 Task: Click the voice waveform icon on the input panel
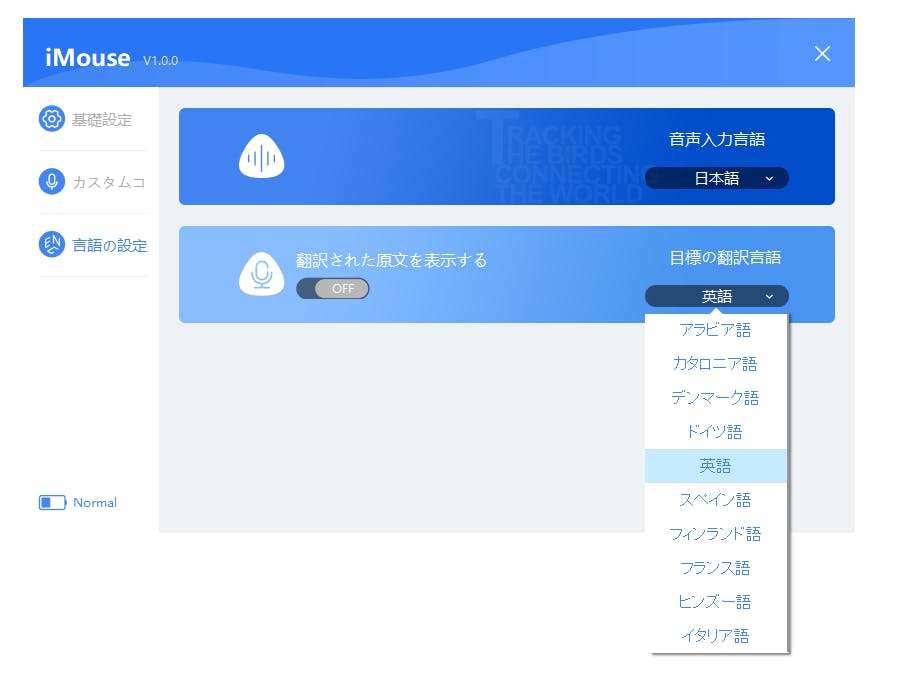(x=261, y=157)
